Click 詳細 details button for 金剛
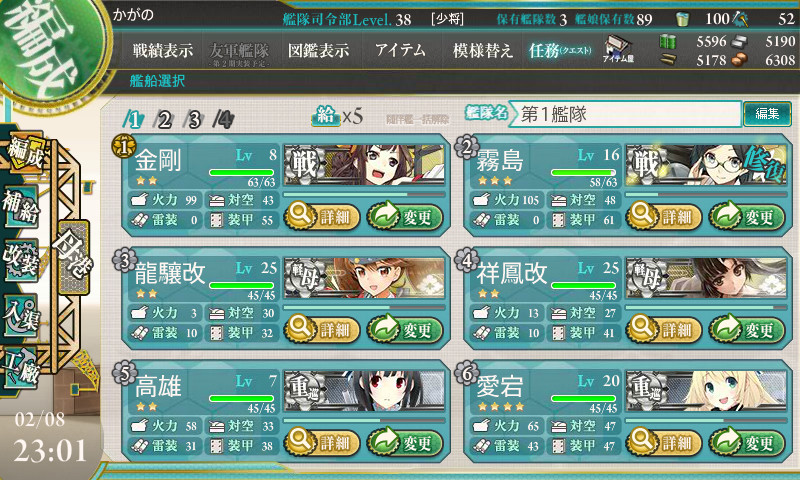This screenshot has height=480, width=800. pyautogui.click(x=322, y=217)
